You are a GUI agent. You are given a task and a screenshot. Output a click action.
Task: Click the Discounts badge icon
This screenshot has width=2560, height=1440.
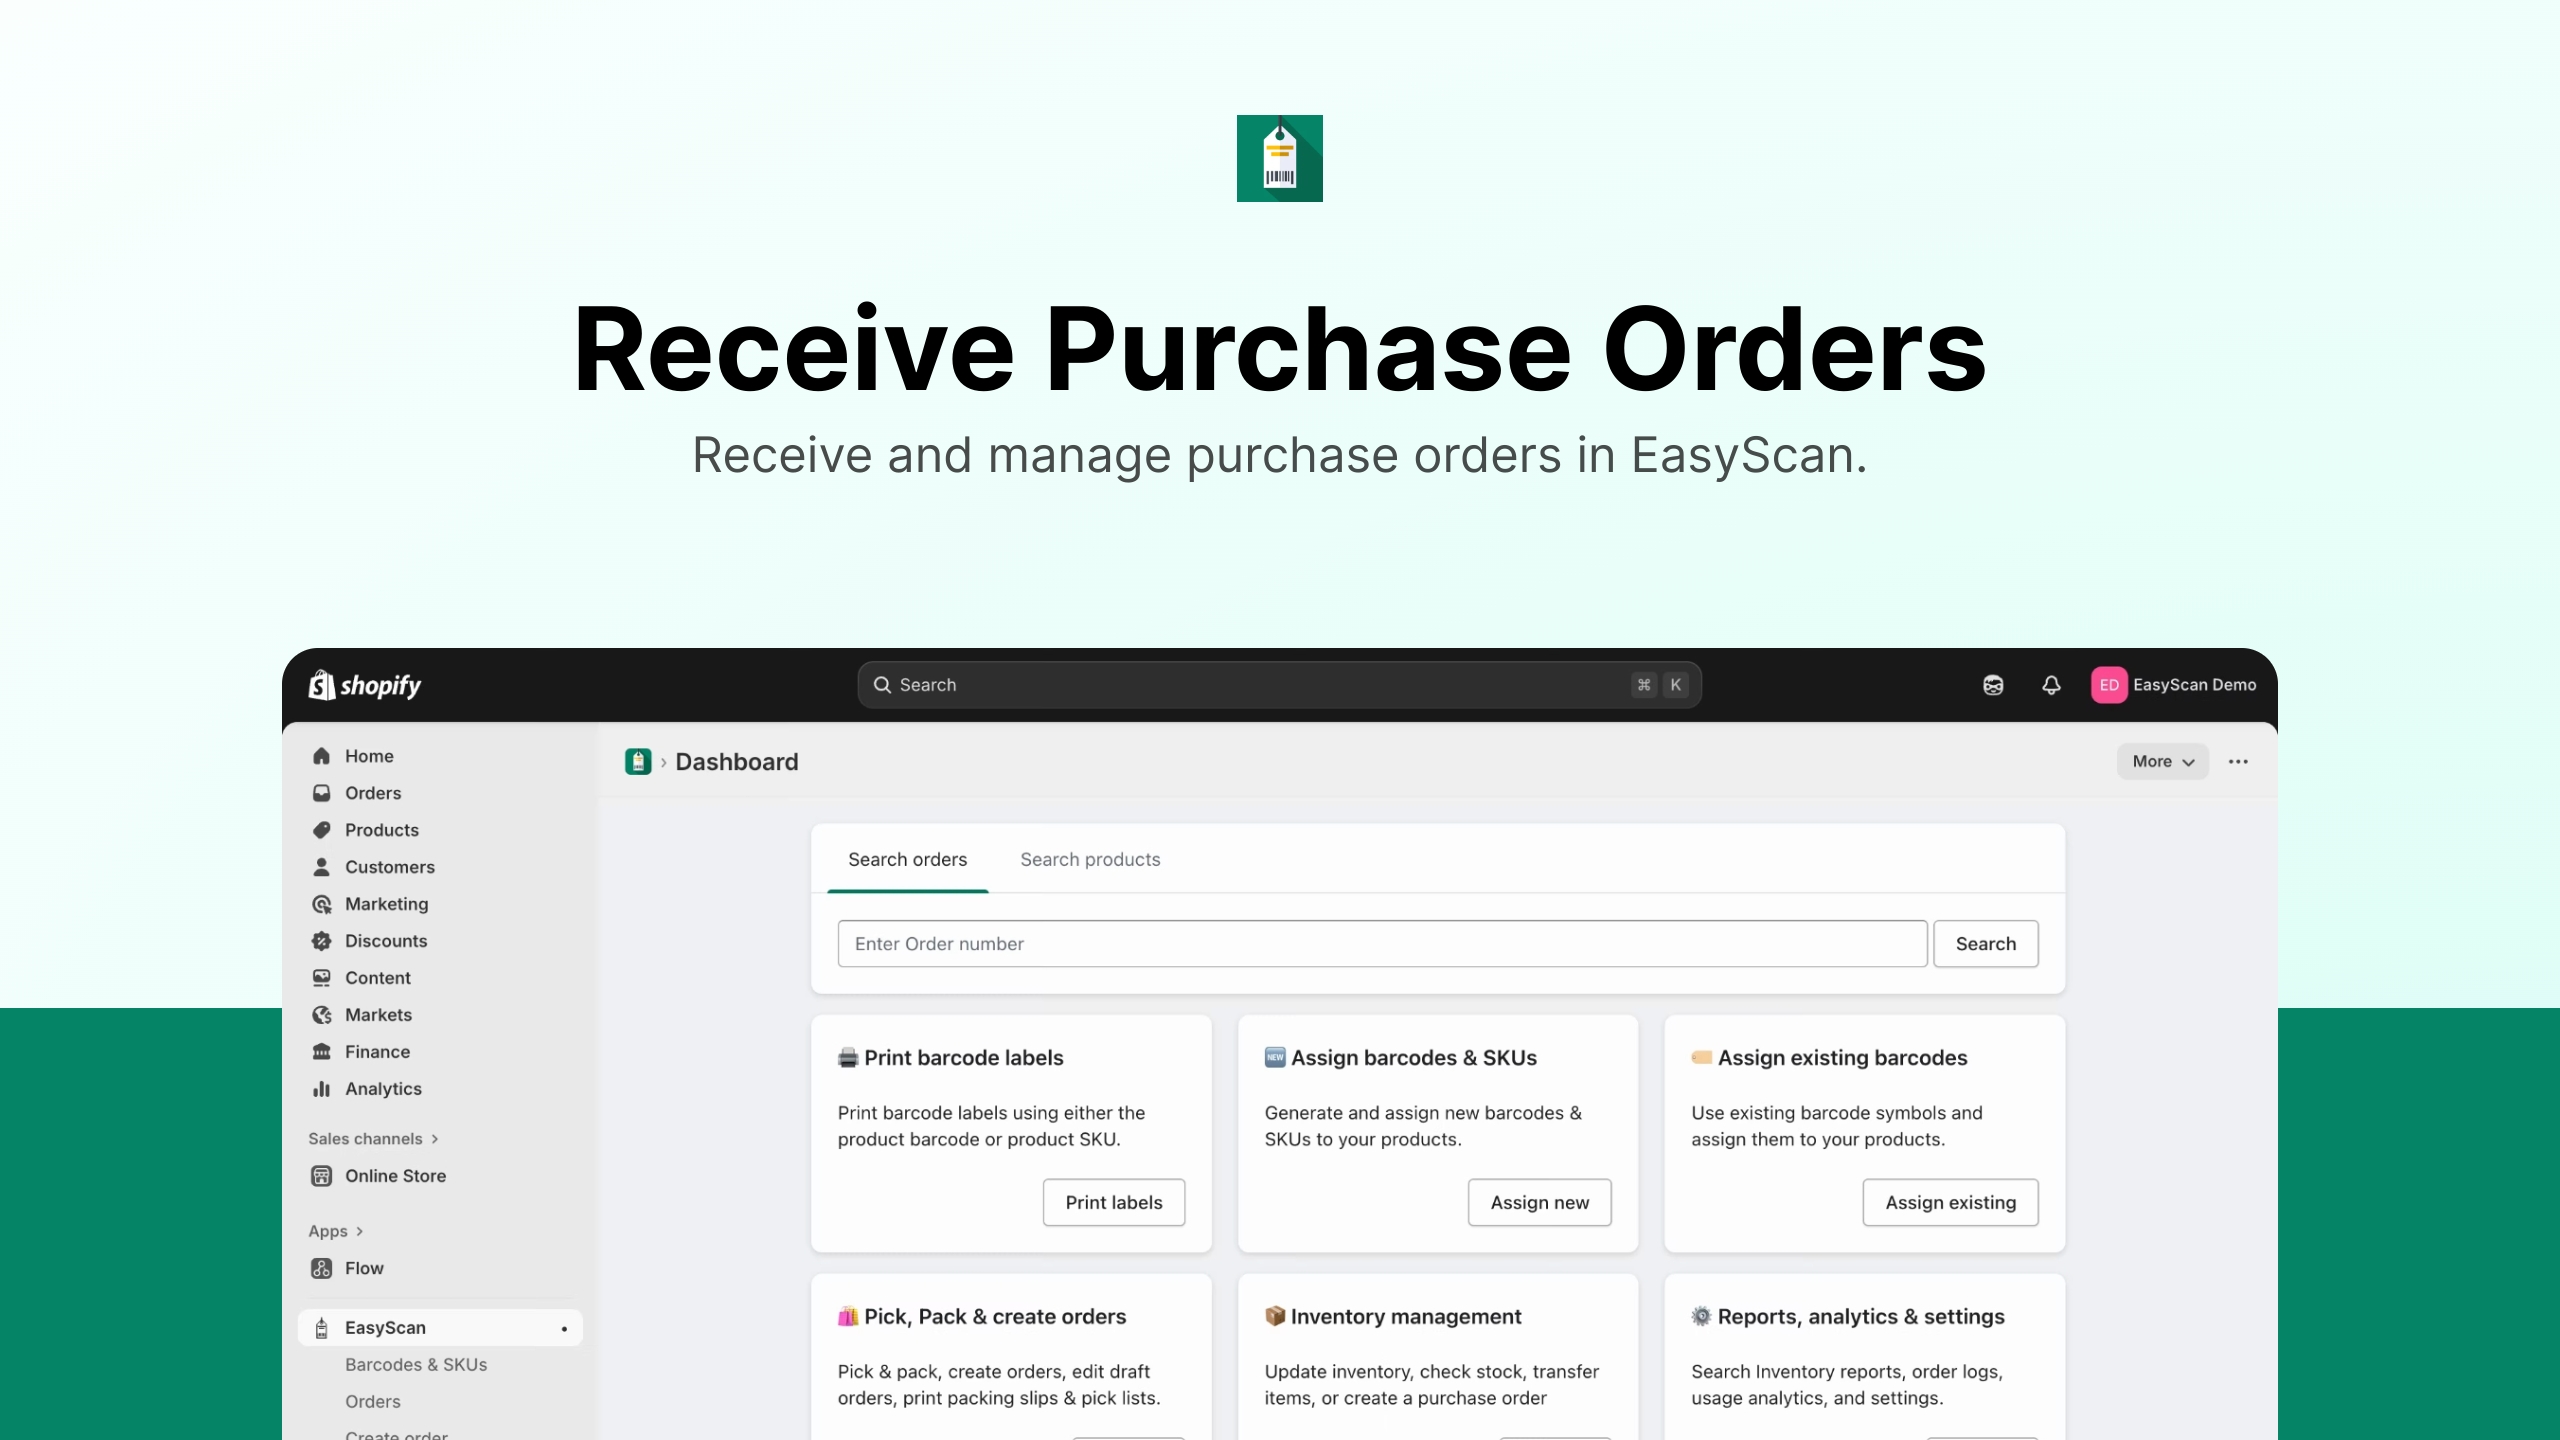coord(321,941)
